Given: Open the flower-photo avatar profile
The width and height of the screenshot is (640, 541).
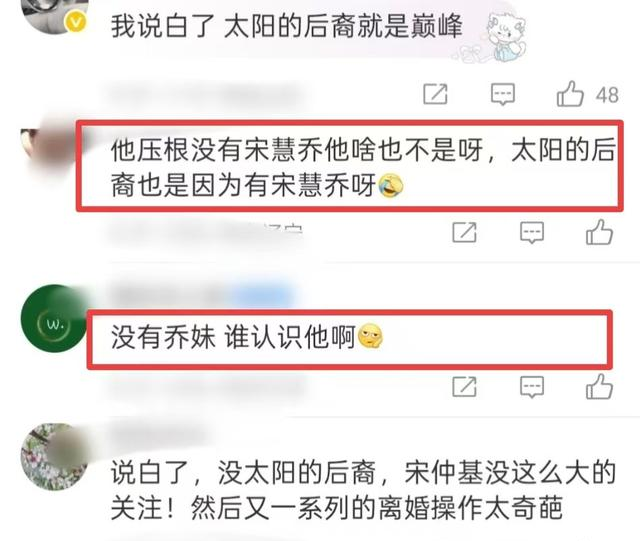Looking at the screenshot, I should 55,457.
